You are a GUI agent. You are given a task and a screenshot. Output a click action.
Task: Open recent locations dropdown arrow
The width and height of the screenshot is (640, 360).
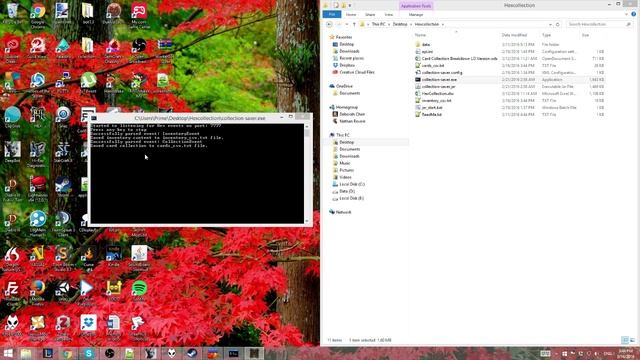pyautogui.click(x=346, y=24)
